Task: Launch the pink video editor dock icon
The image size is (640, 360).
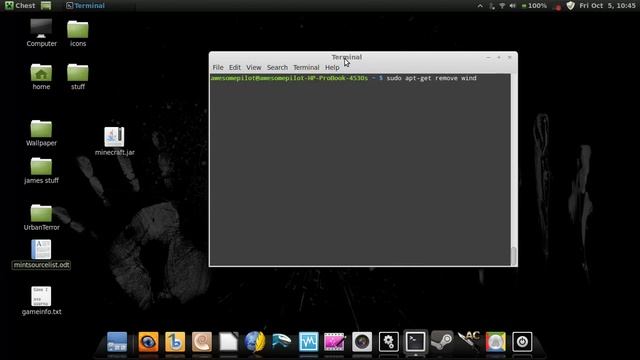Action: coord(335,342)
